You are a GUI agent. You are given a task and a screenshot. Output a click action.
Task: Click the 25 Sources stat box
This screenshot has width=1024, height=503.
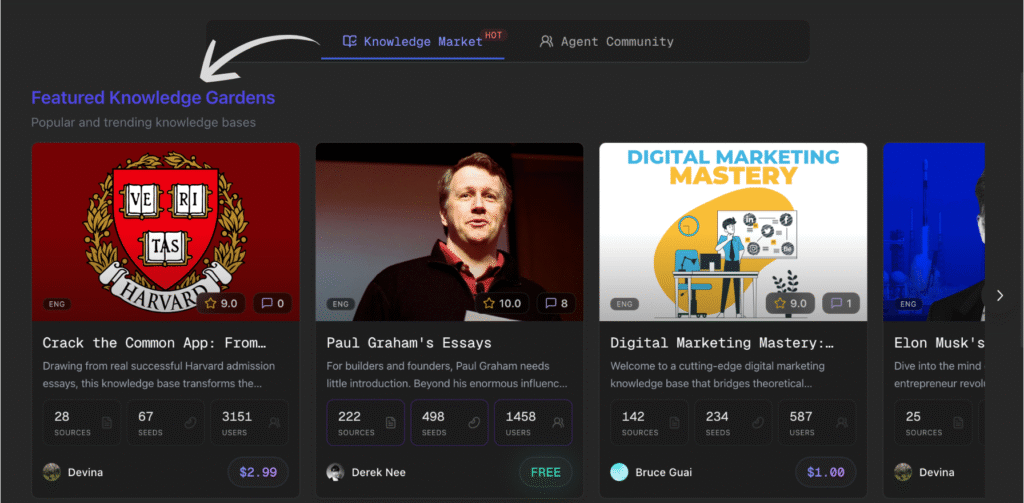point(933,423)
